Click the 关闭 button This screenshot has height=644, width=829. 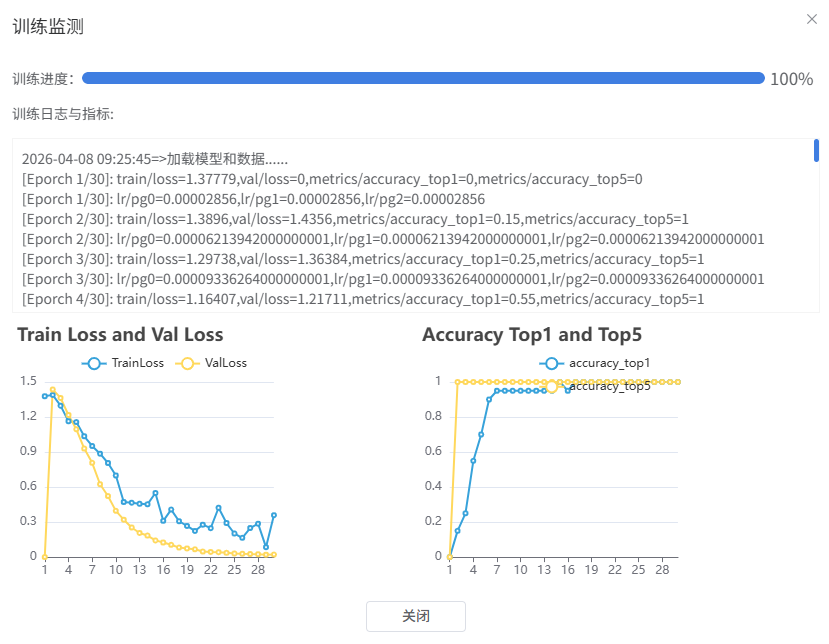[x=415, y=616]
